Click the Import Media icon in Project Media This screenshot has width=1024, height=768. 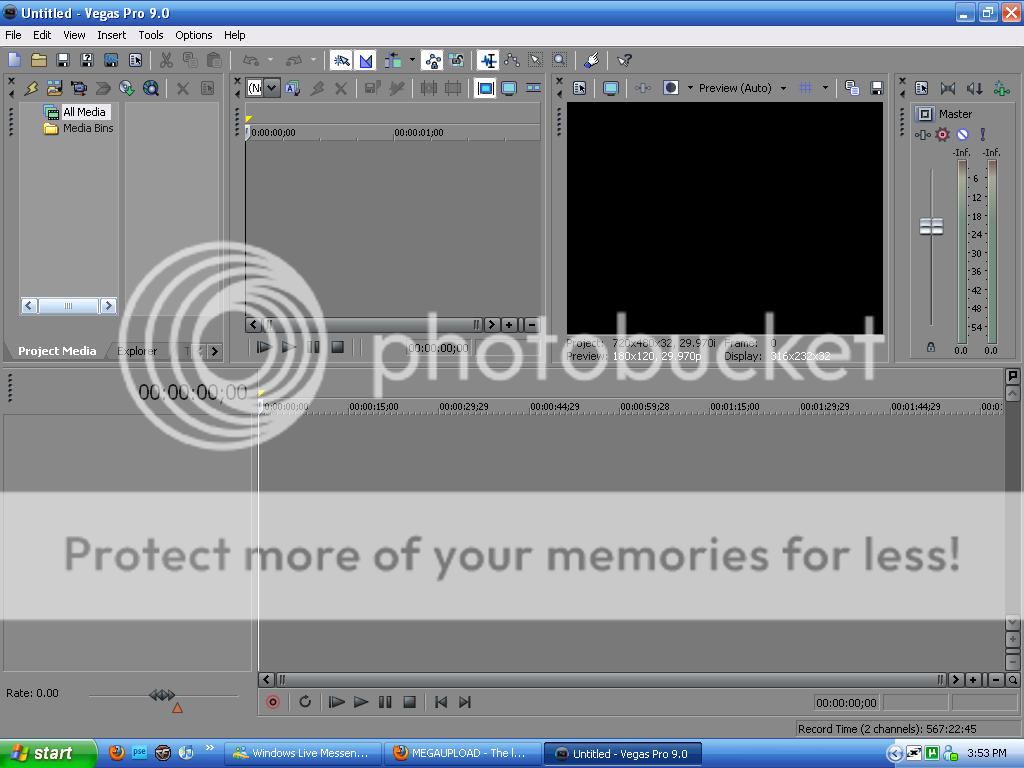pyautogui.click(x=54, y=88)
